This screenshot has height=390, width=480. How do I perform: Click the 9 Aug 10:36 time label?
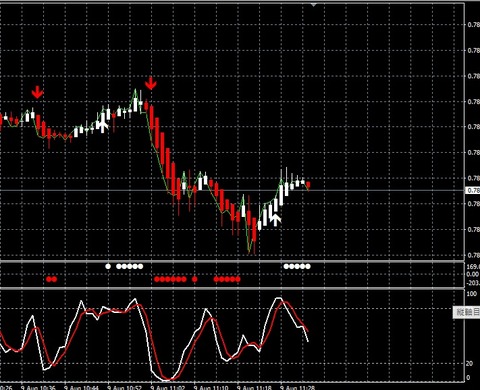point(38,388)
